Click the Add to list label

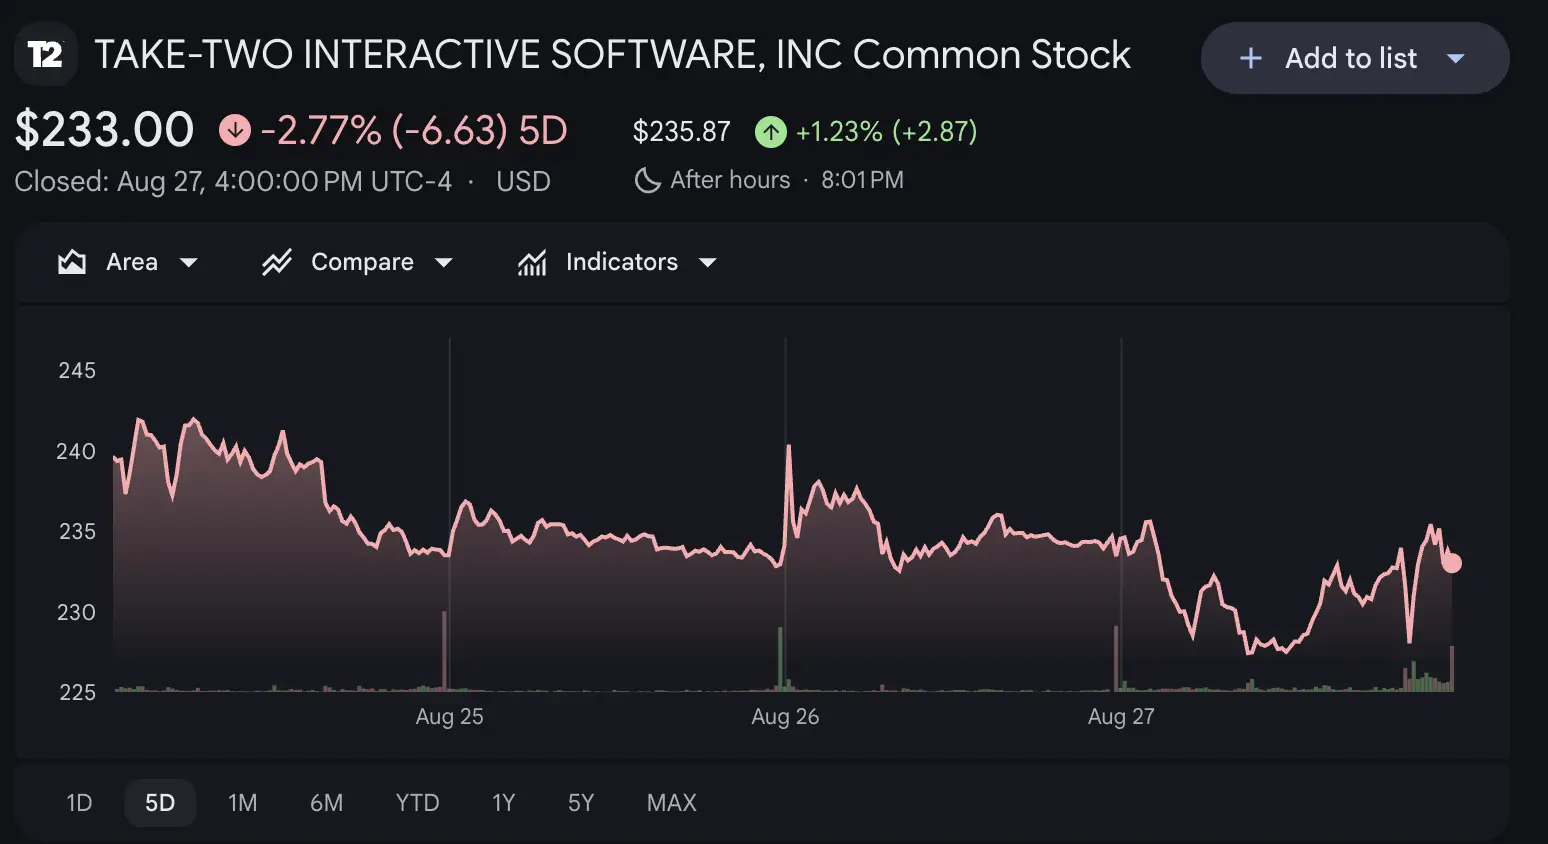pos(1351,59)
